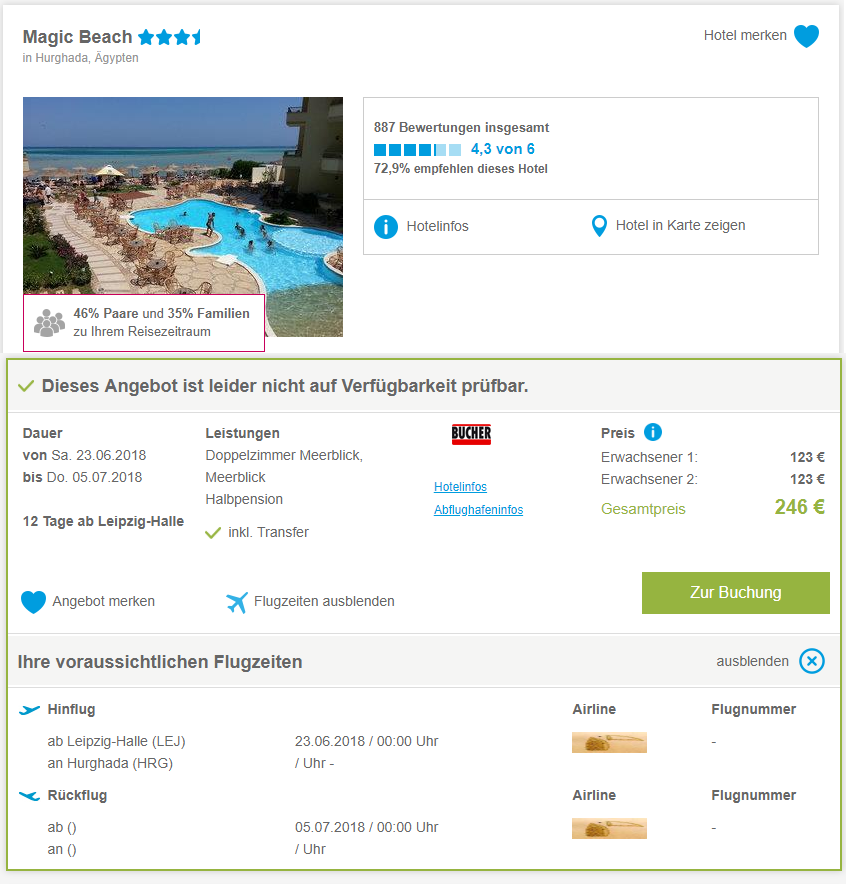847x884 pixels.
Task: Hide the flight times via ausblenden label
Action: 752,661
